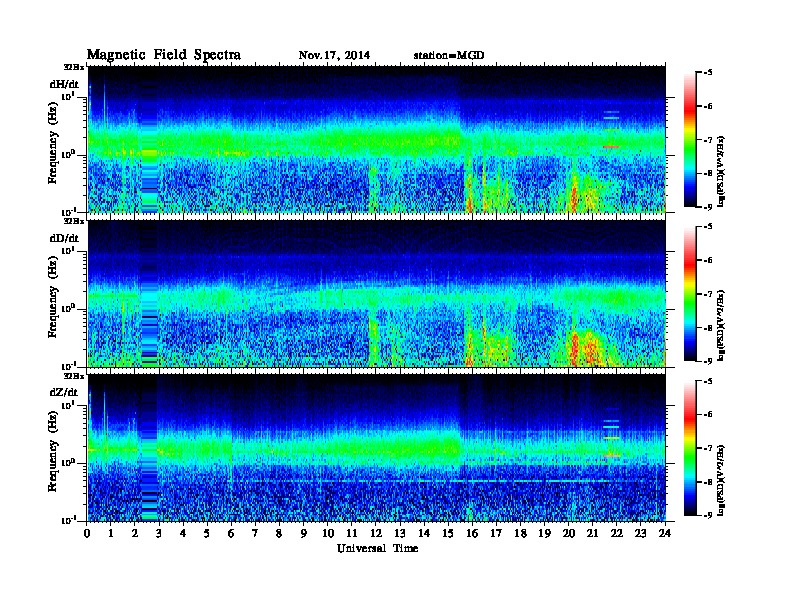
Task: Click the "22" tick on the time axis
Action: (617, 533)
